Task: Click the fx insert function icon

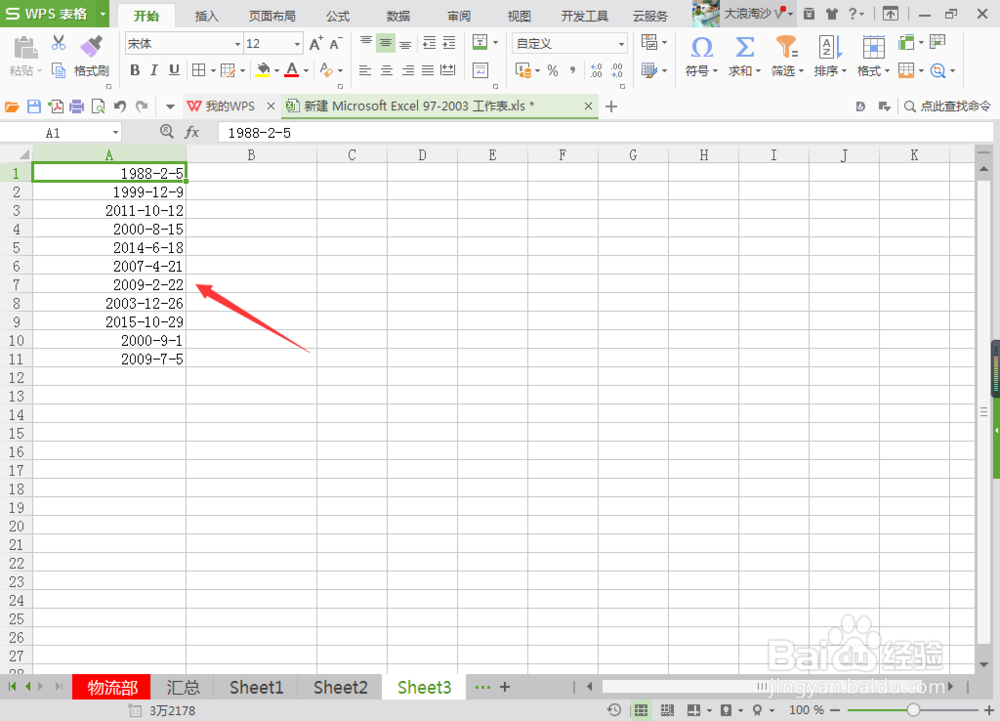Action: pos(192,132)
